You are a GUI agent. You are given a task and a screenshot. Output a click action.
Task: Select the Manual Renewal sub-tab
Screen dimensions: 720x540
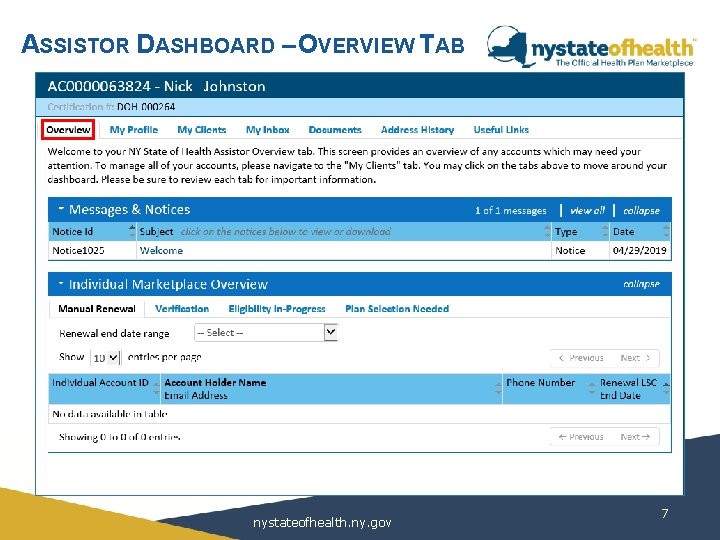pos(97,309)
